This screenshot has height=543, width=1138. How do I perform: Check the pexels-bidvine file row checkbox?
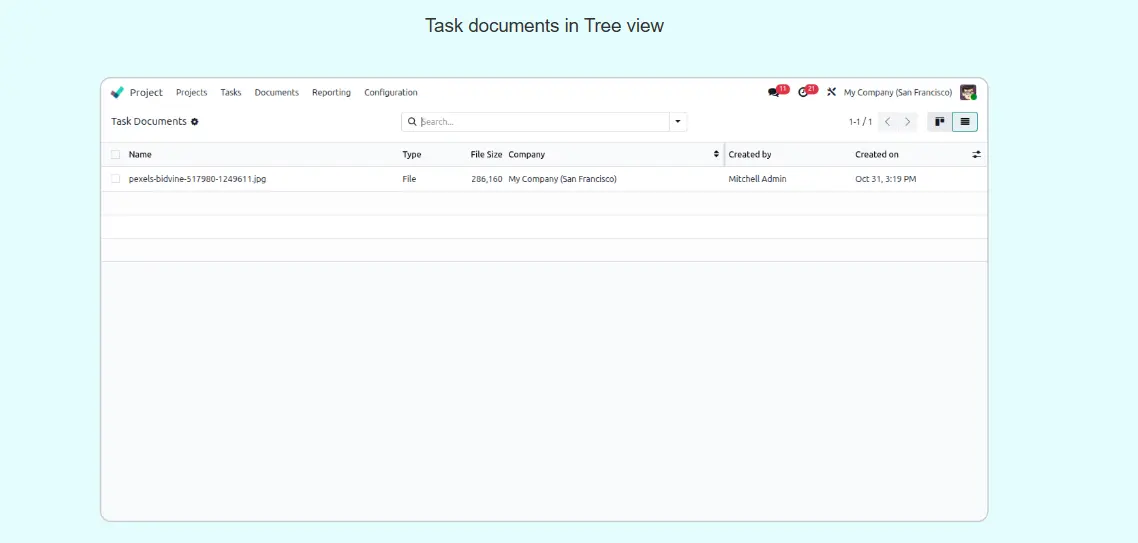click(116, 179)
